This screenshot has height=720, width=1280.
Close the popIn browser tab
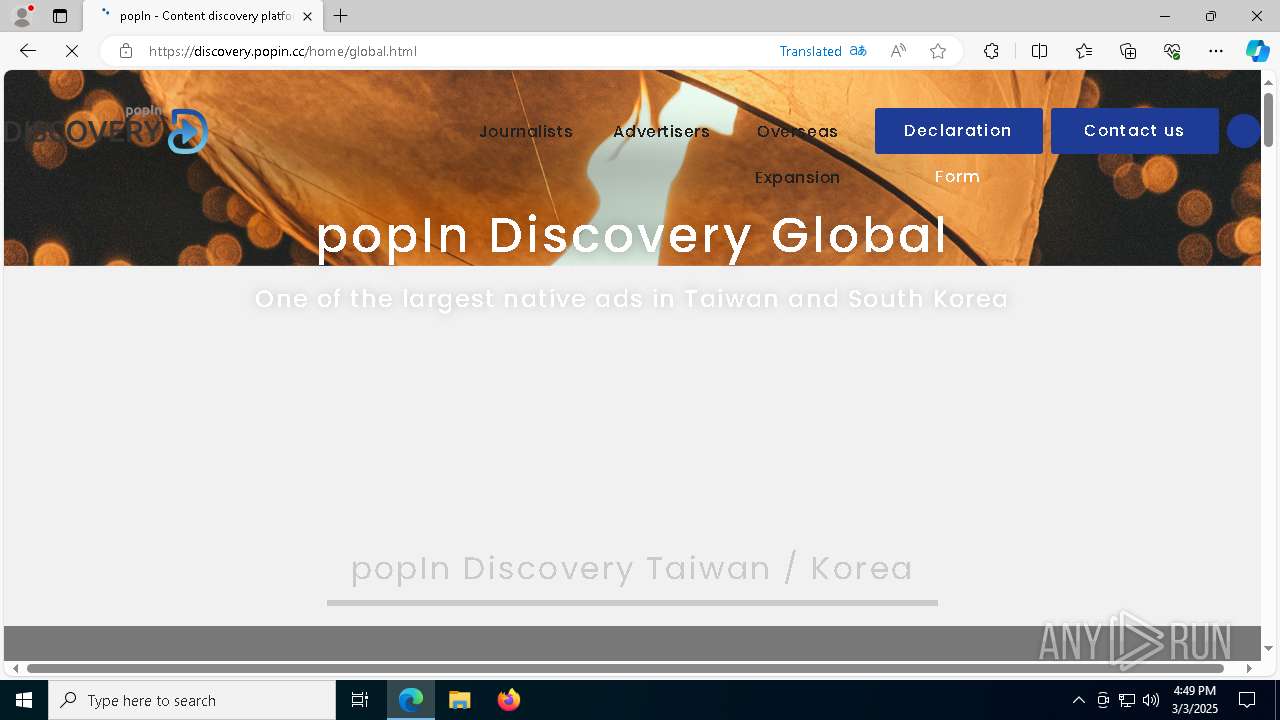point(307,16)
